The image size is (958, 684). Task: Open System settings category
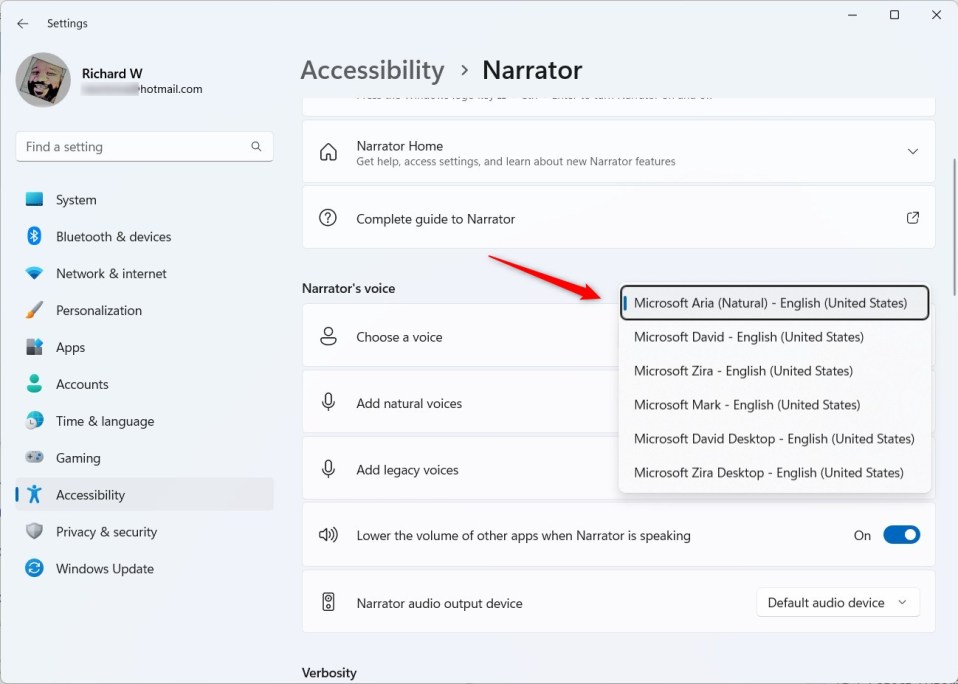[x=145, y=200]
